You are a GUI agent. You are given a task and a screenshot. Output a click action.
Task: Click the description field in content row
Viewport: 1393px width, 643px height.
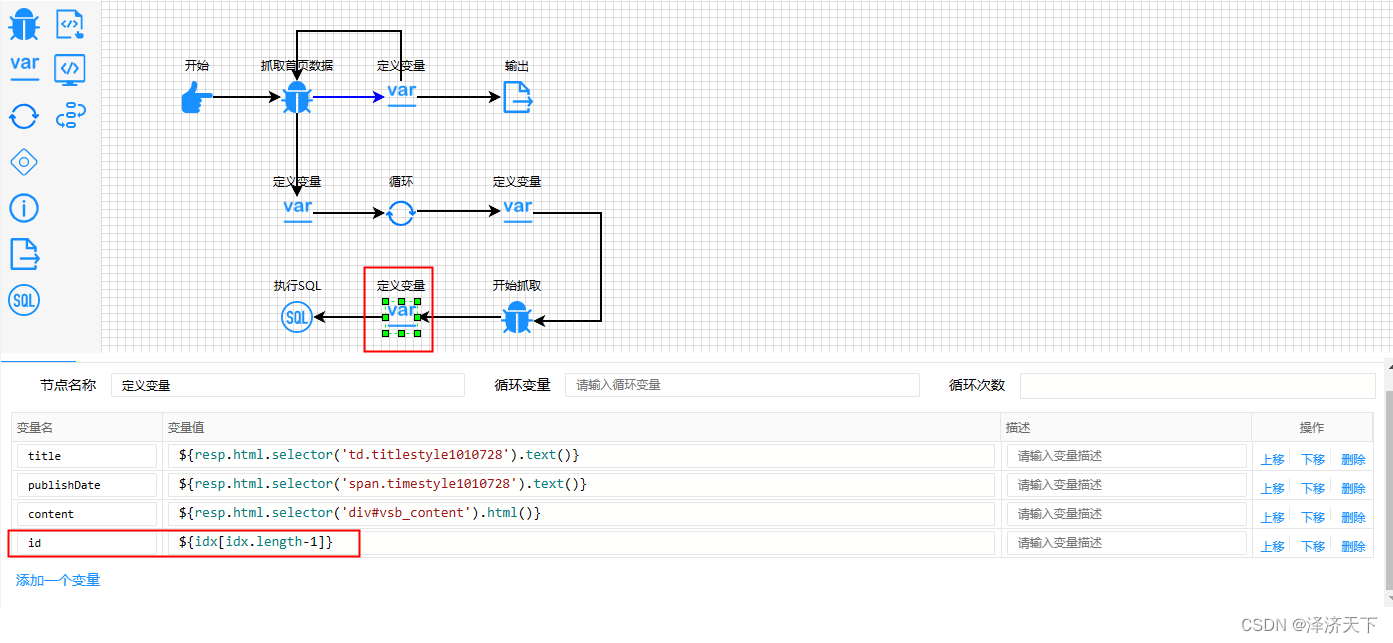[x=1127, y=514]
